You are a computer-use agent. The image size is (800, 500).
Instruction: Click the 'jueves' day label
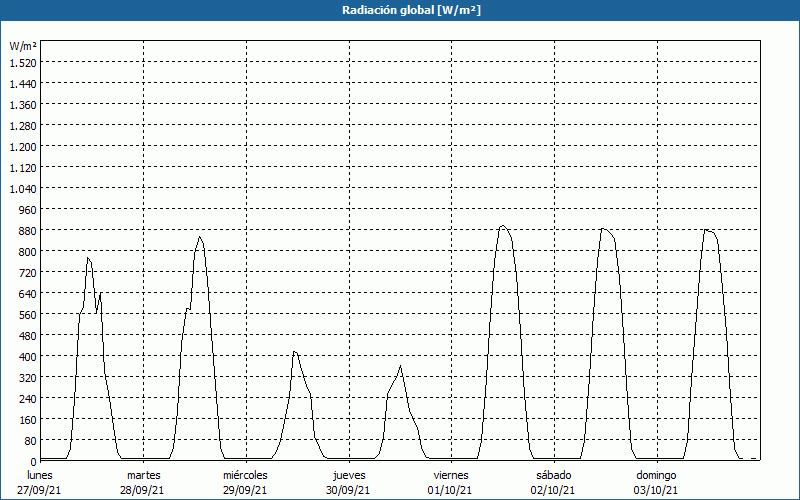349,475
